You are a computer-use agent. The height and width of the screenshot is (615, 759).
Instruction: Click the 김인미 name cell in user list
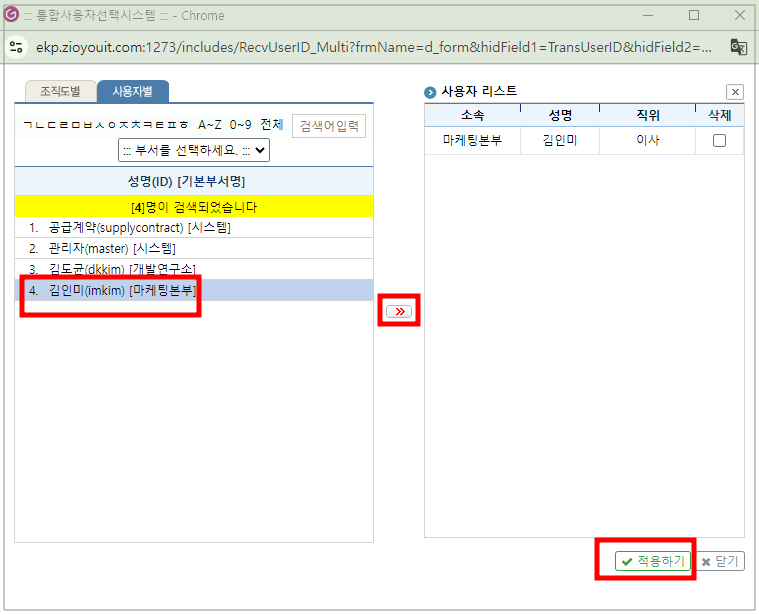coord(560,140)
